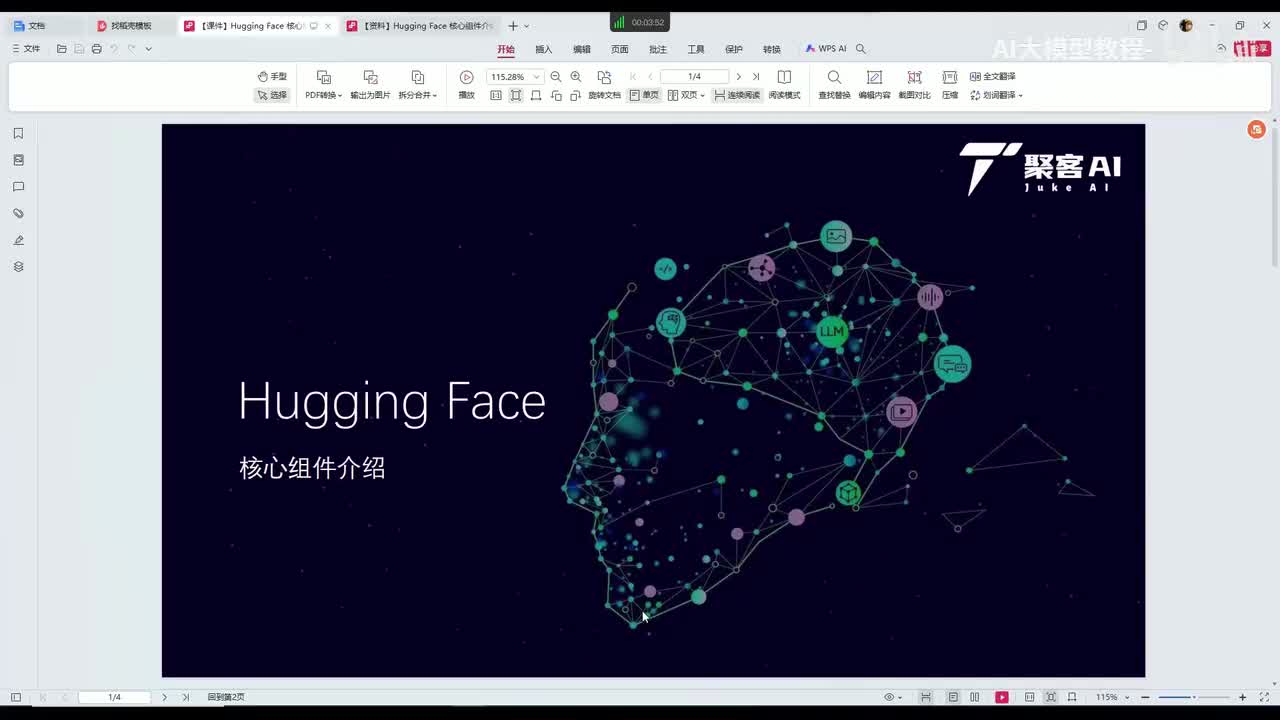Click the print icon in quick access bar
The image size is (1280, 720).
pos(96,49)
